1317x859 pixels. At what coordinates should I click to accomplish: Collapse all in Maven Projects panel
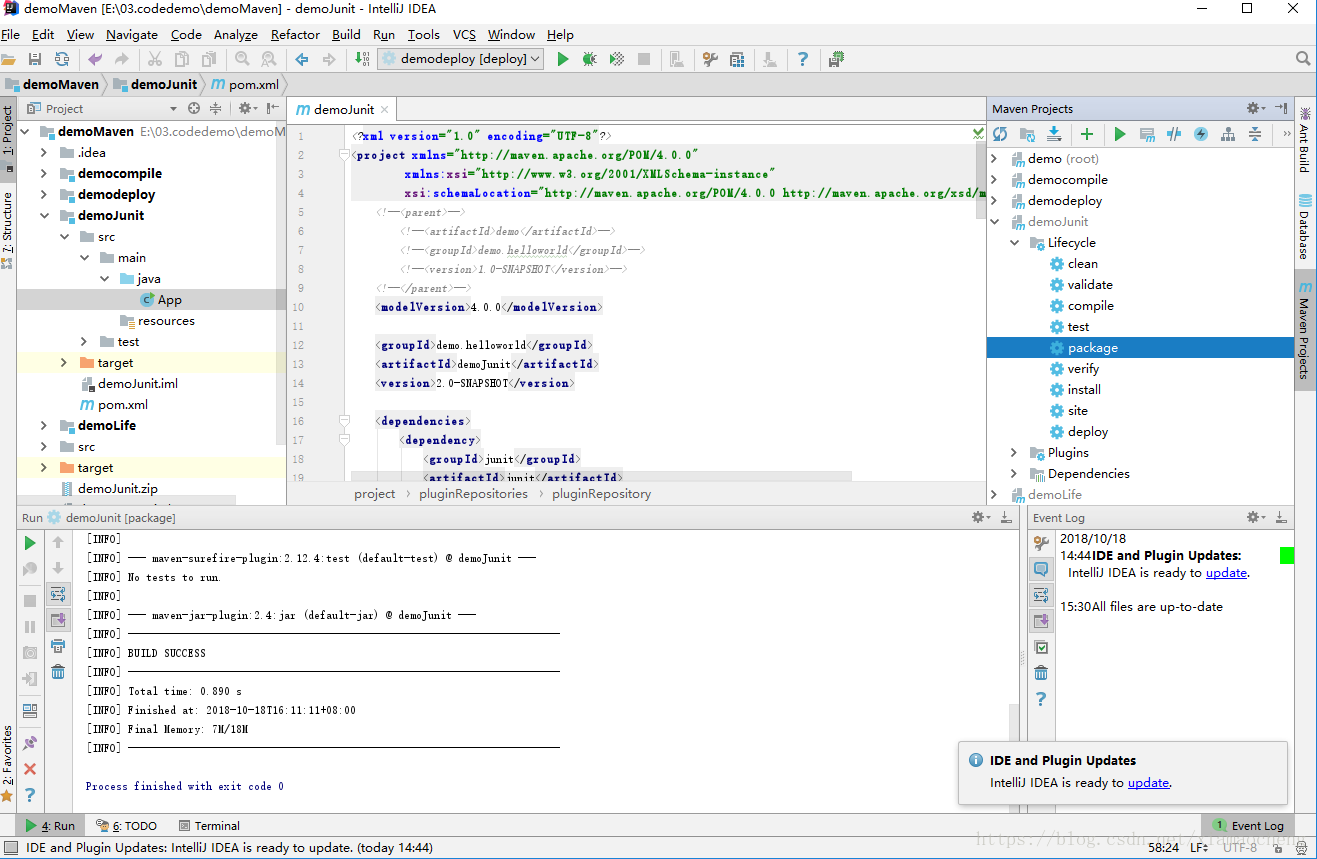[x=1255, y=134]
